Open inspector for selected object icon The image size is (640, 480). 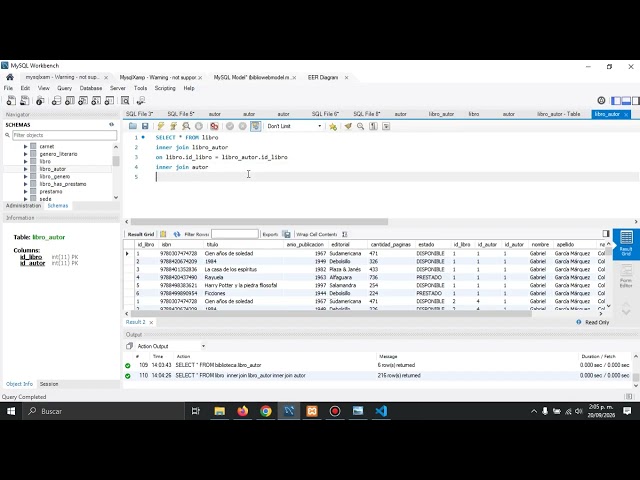[x=40, y=100]
